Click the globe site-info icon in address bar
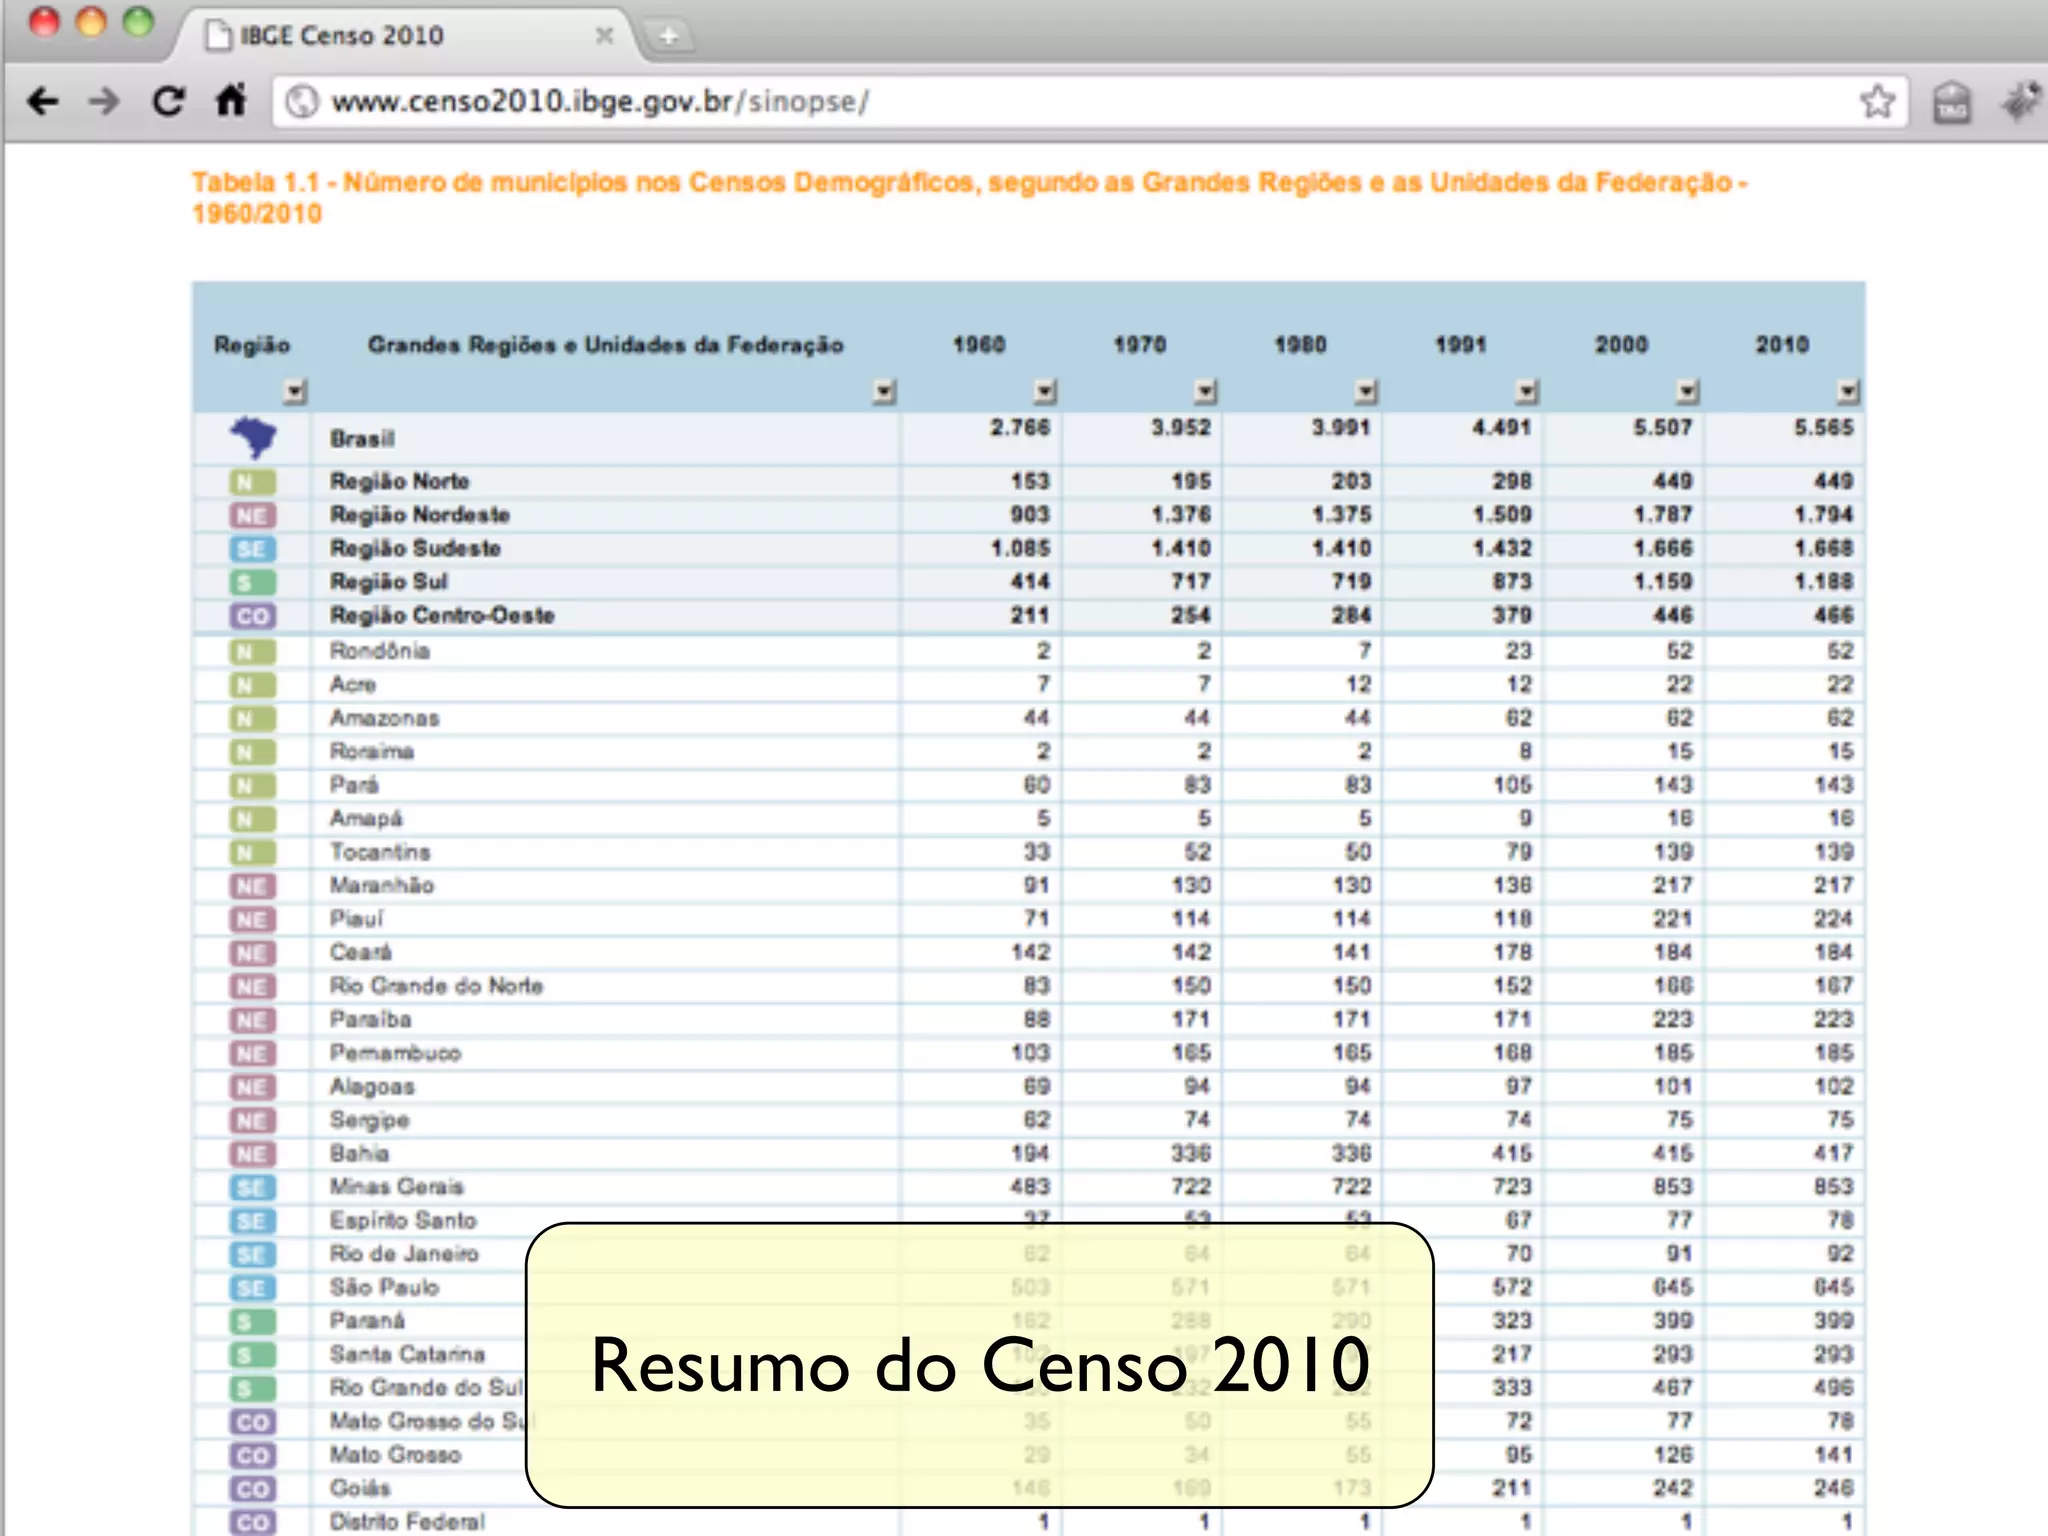 click(x=301, y=101)
